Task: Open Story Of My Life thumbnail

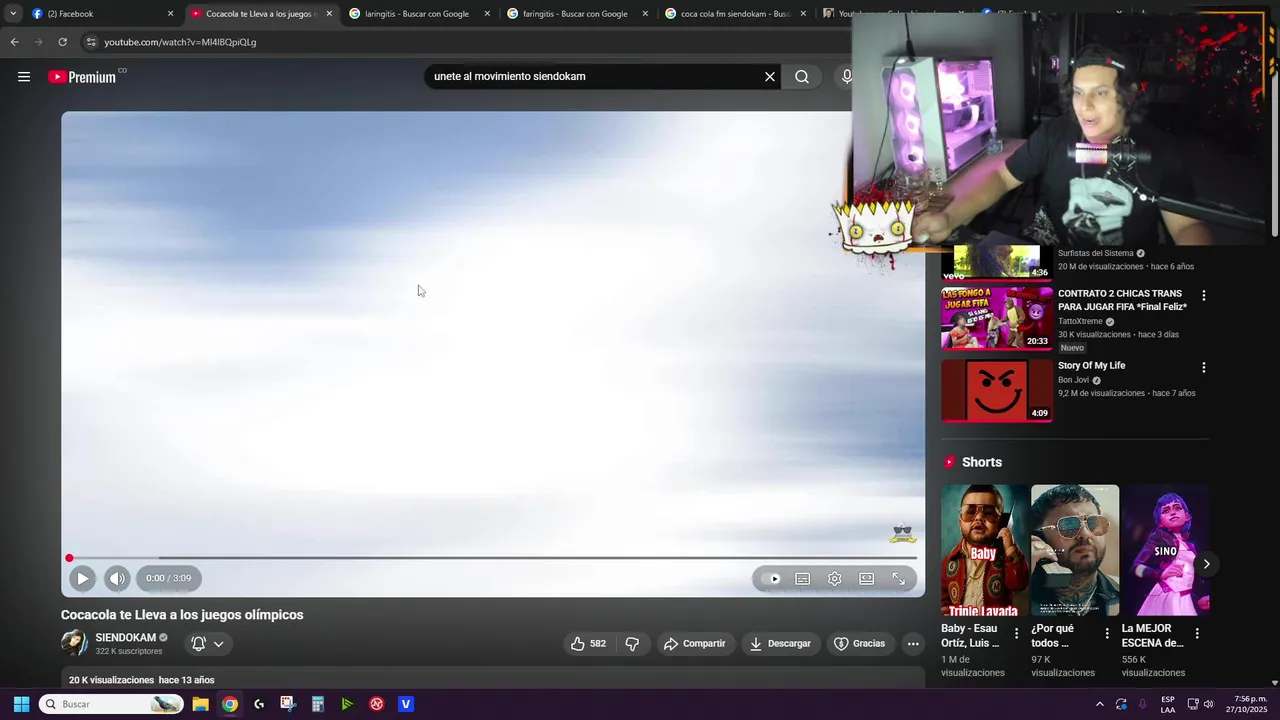Action: pyautogui.click(x=997, y=391)
